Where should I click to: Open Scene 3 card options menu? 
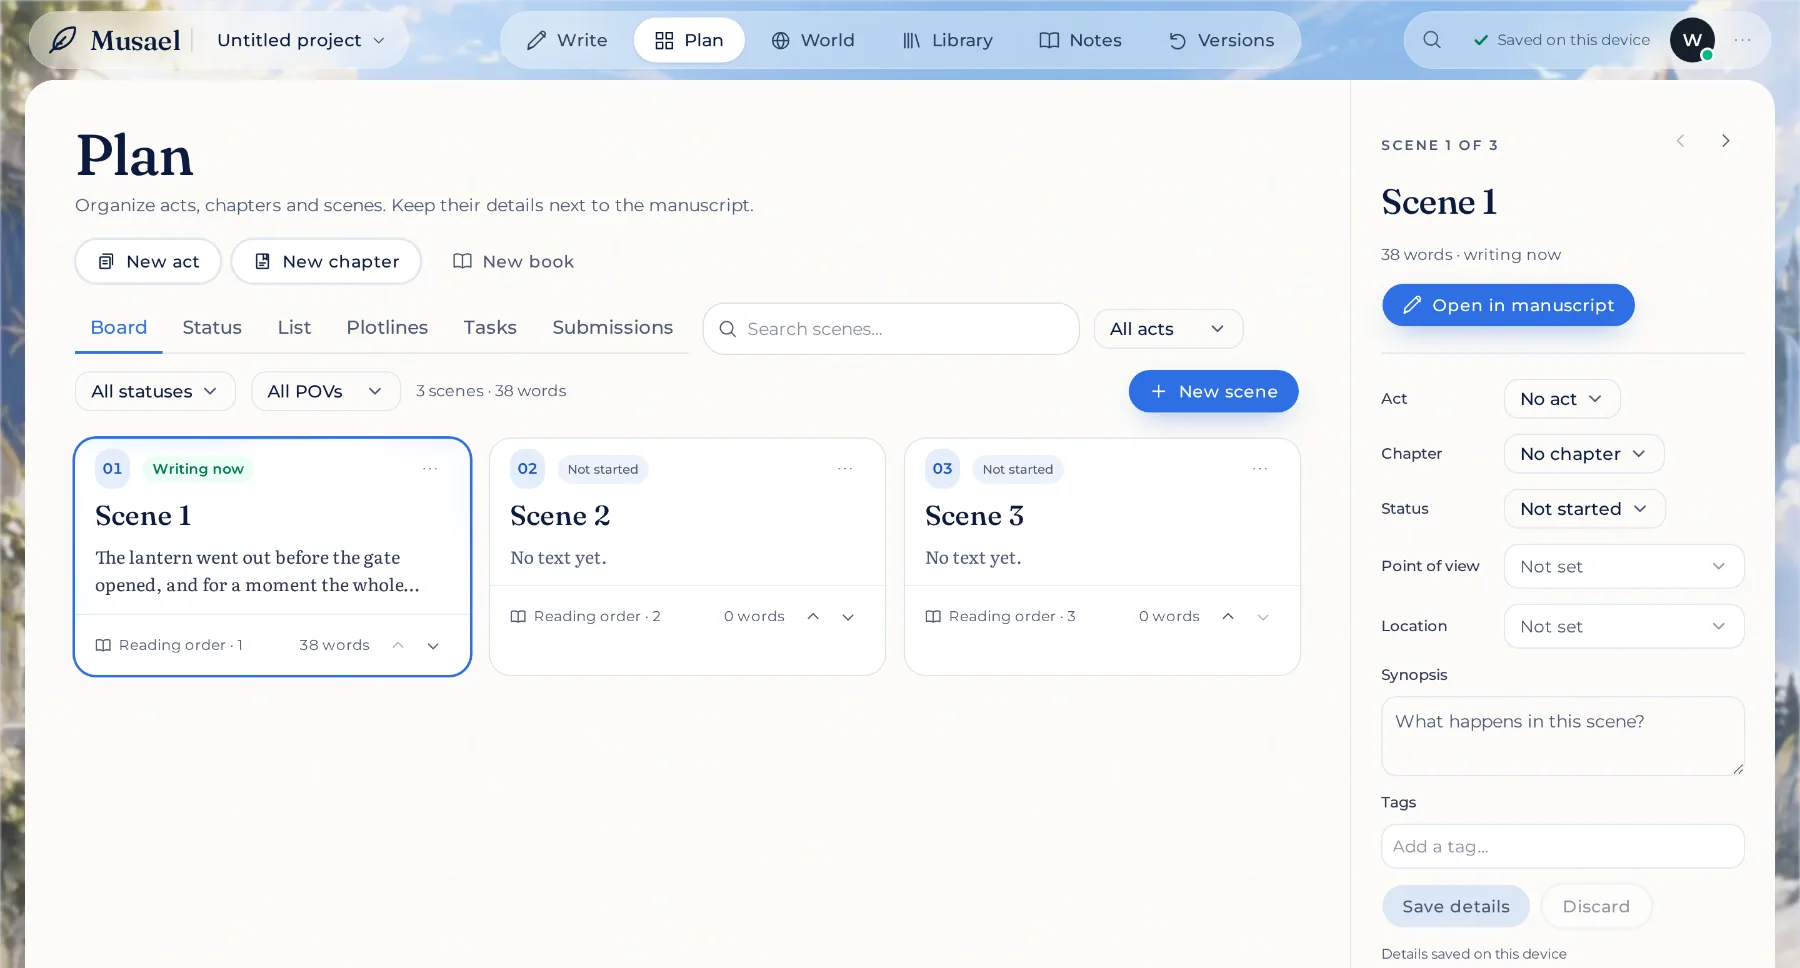click(x=1260, y=469)
